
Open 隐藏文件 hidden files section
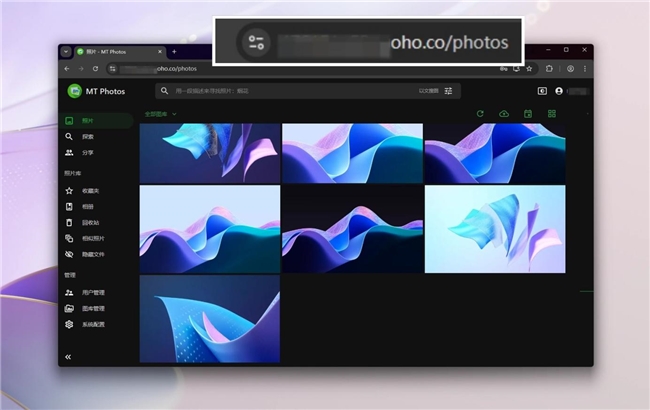(92, 254)
